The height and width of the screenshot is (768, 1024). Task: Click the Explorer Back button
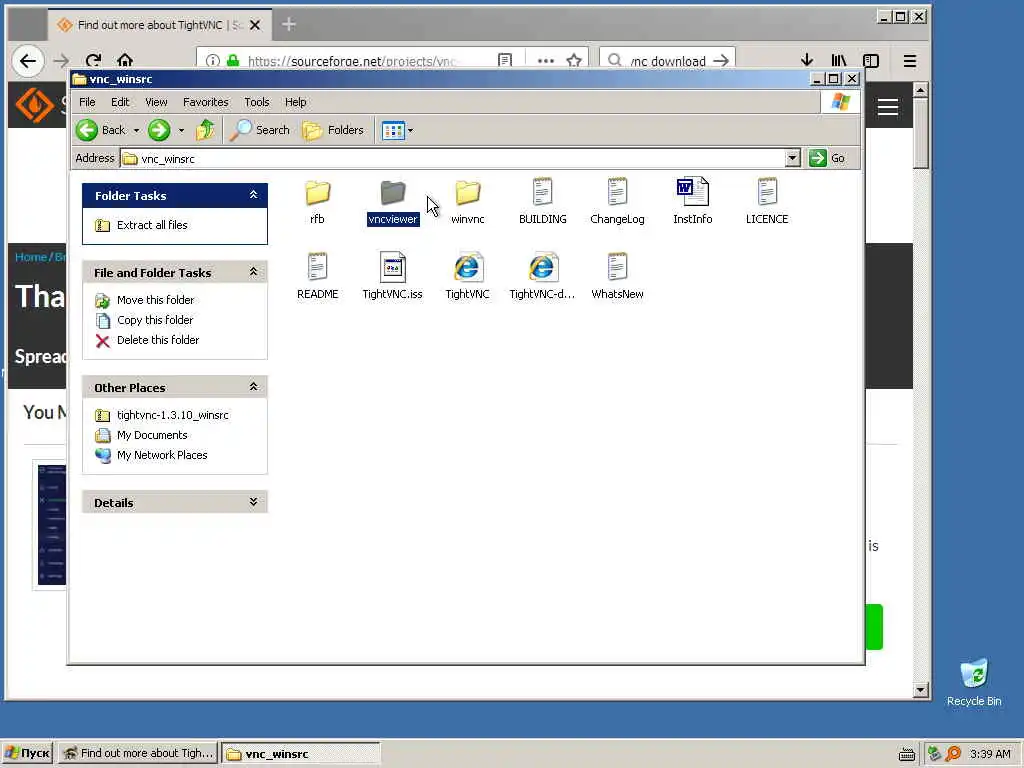pyautogui.click(x=101, y=130)
